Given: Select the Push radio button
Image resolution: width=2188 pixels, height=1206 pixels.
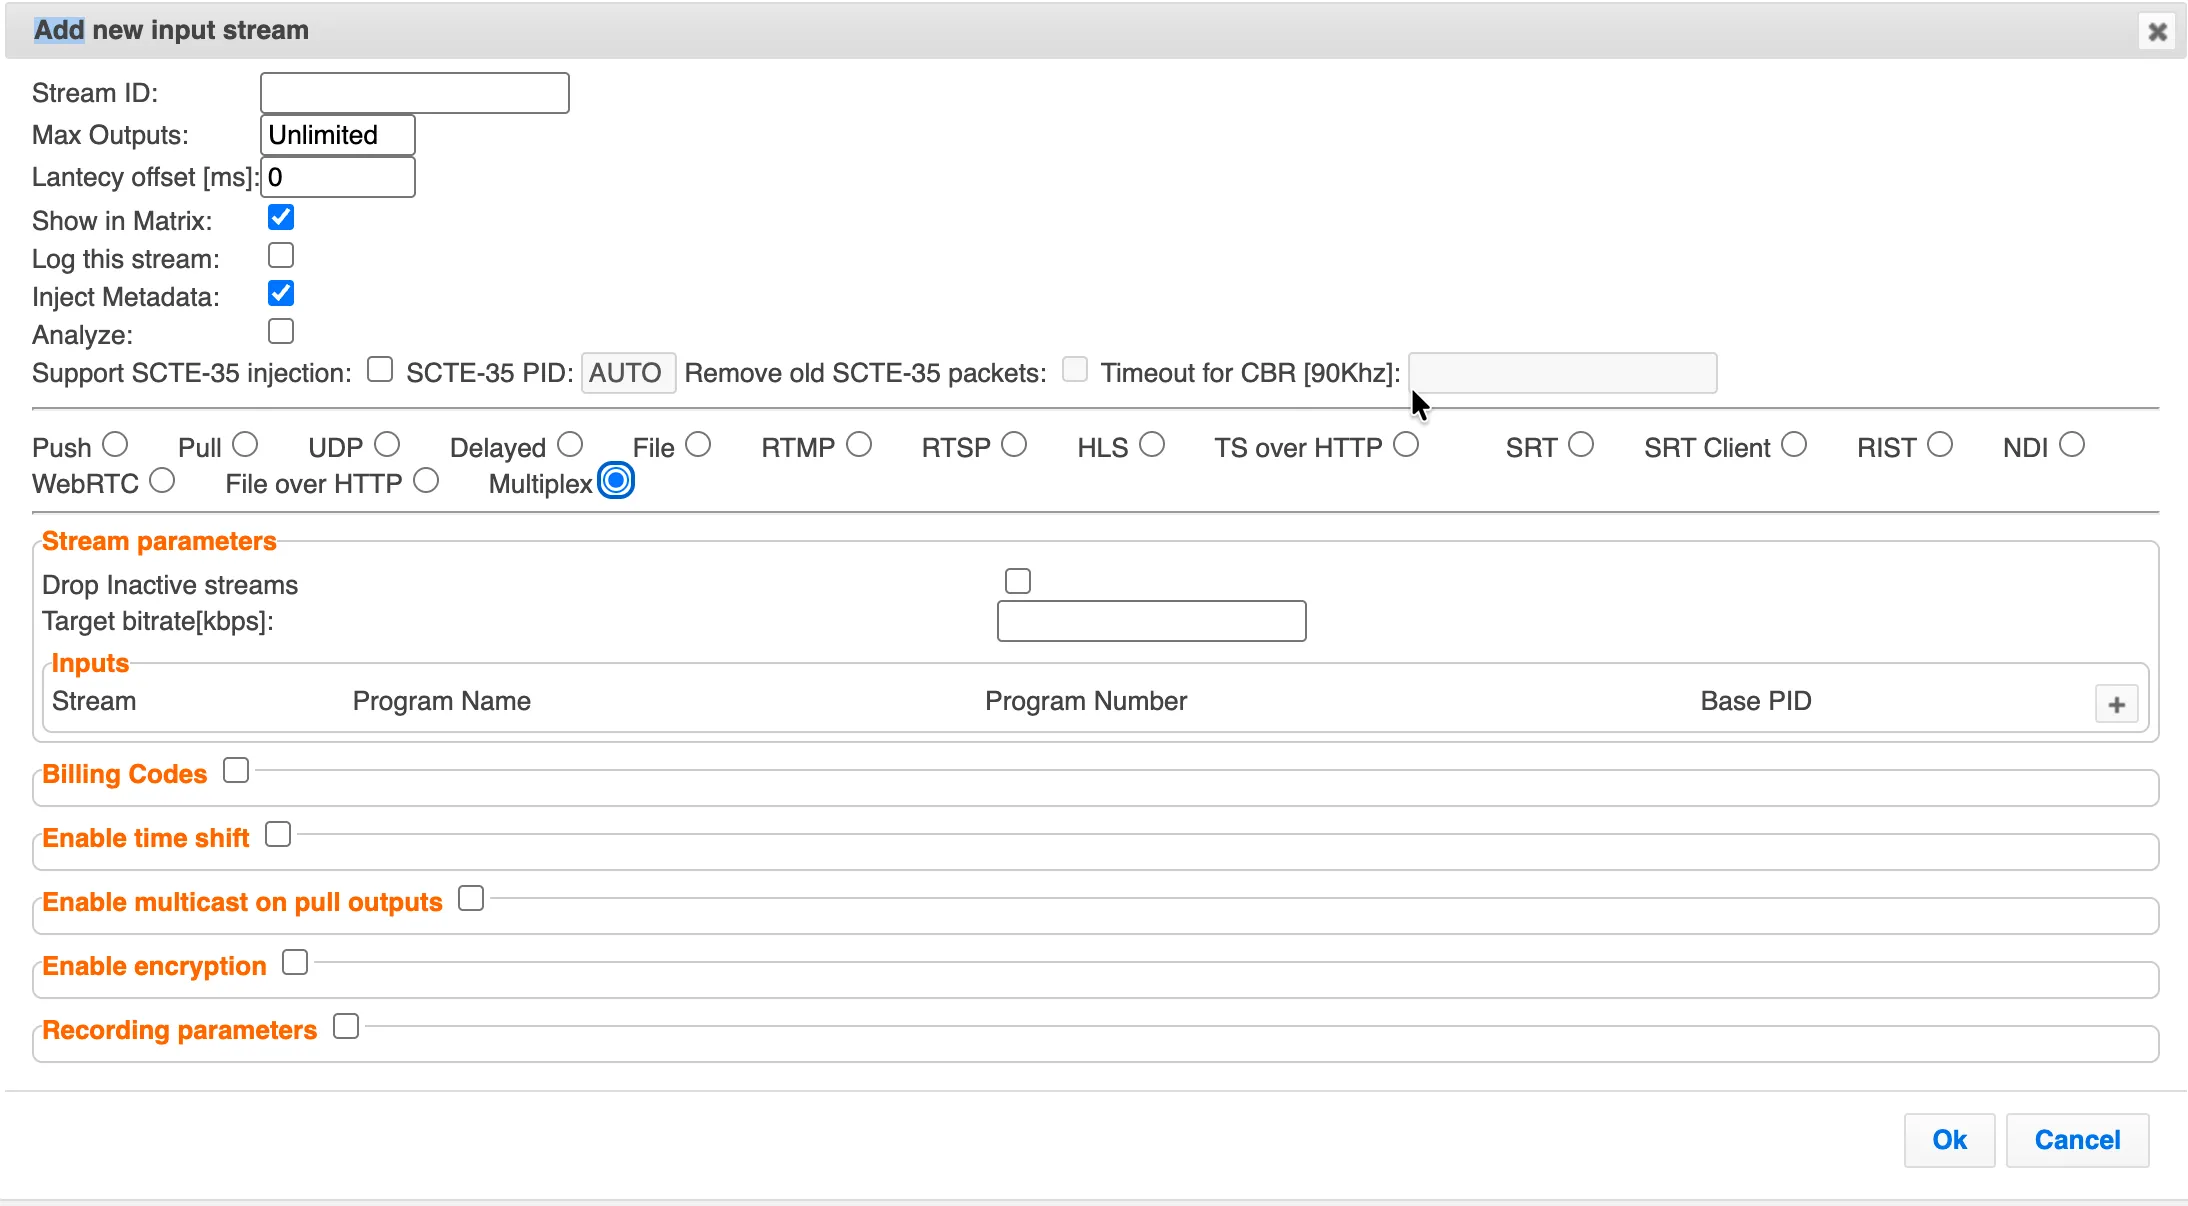Looking at the screenshot, I should click(115, 444).
